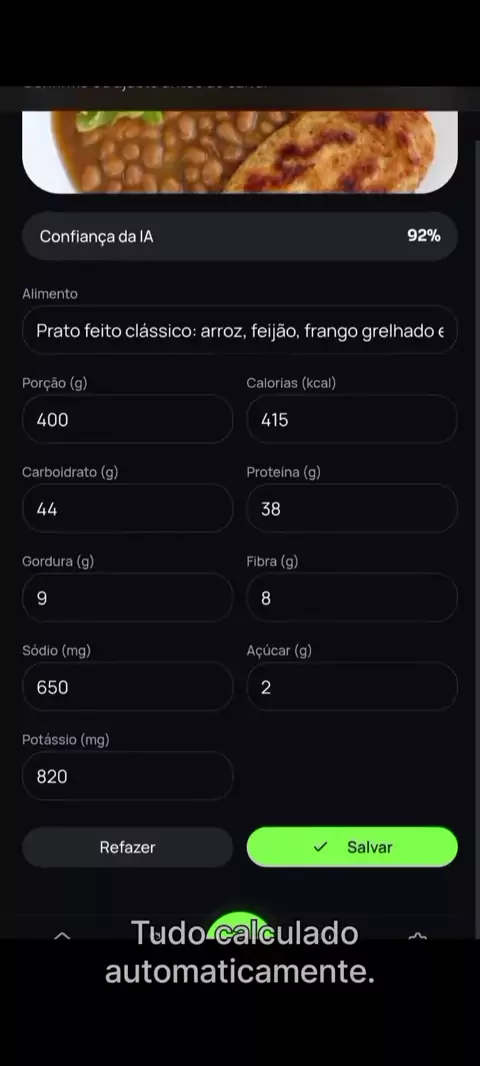The width and height of the screenshot is (480, 1066).
Task: Edit the Fibra (g) field showing 8
Action: (352, 598)
